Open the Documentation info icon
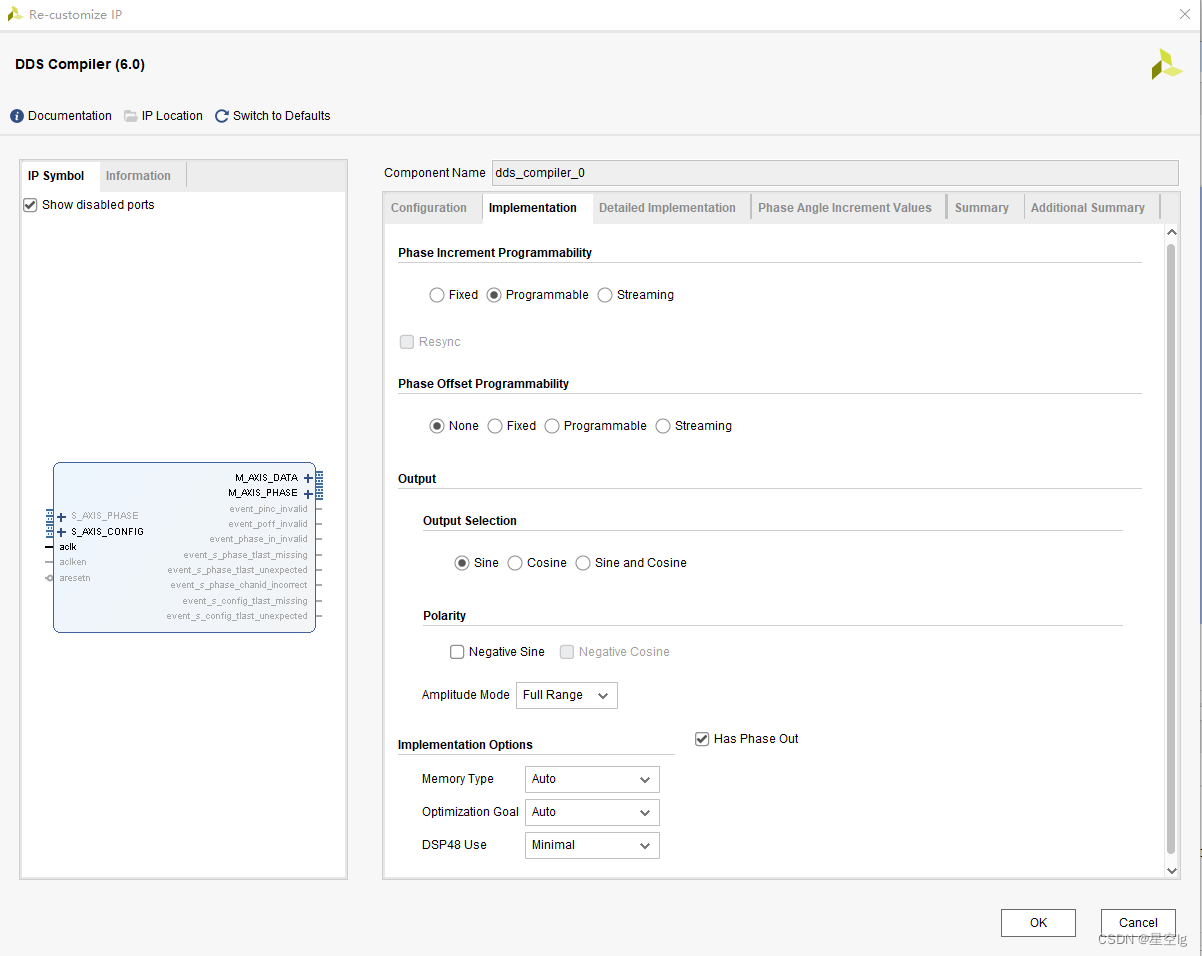The height and width of the screenshot is (956, 1202). 17,116
